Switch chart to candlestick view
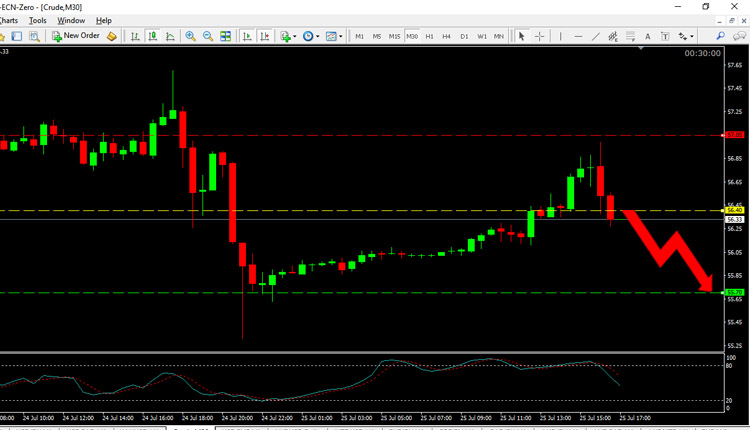This screenshot has height=430, width=750. (153, 36)
